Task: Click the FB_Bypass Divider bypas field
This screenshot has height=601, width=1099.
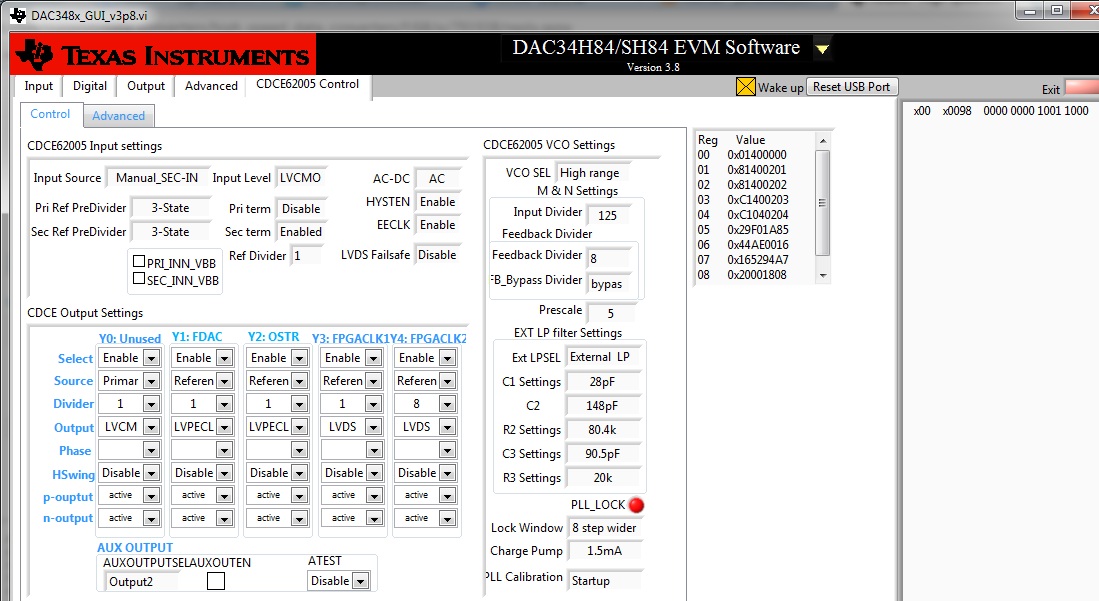Action: point(608,284)
